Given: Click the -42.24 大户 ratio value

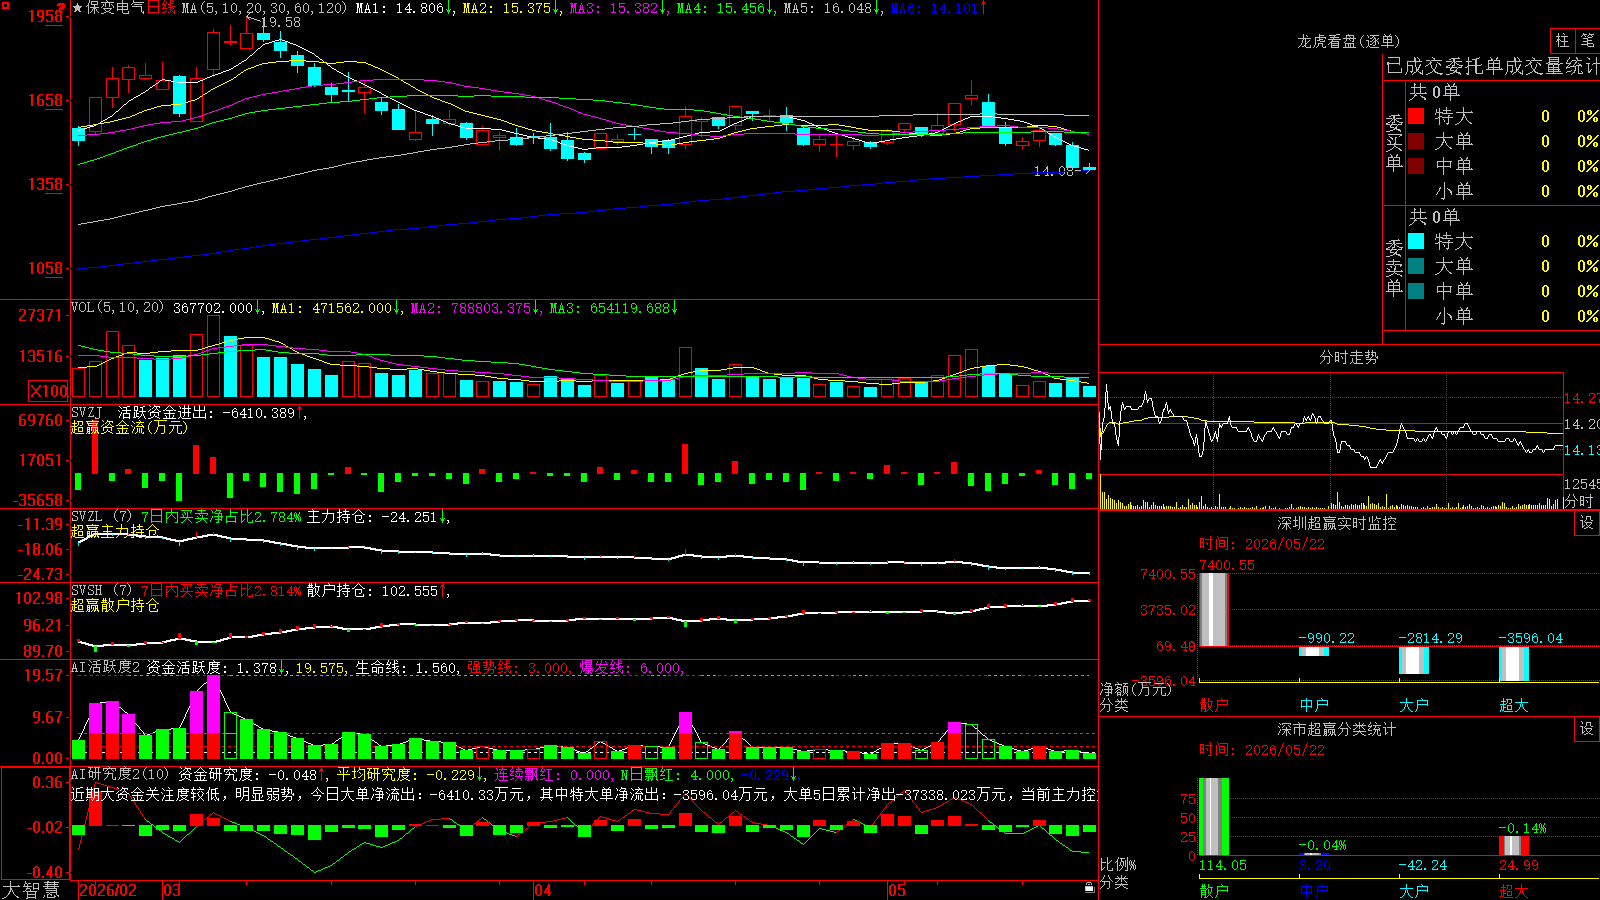Looking at the screenshot, I should (x=1422, y=865).
